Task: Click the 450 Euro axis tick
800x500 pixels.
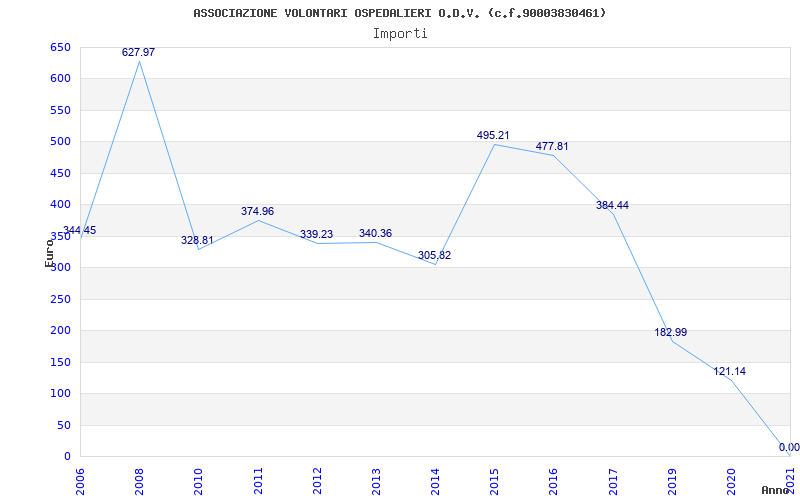Action: [x=60, y=173]
